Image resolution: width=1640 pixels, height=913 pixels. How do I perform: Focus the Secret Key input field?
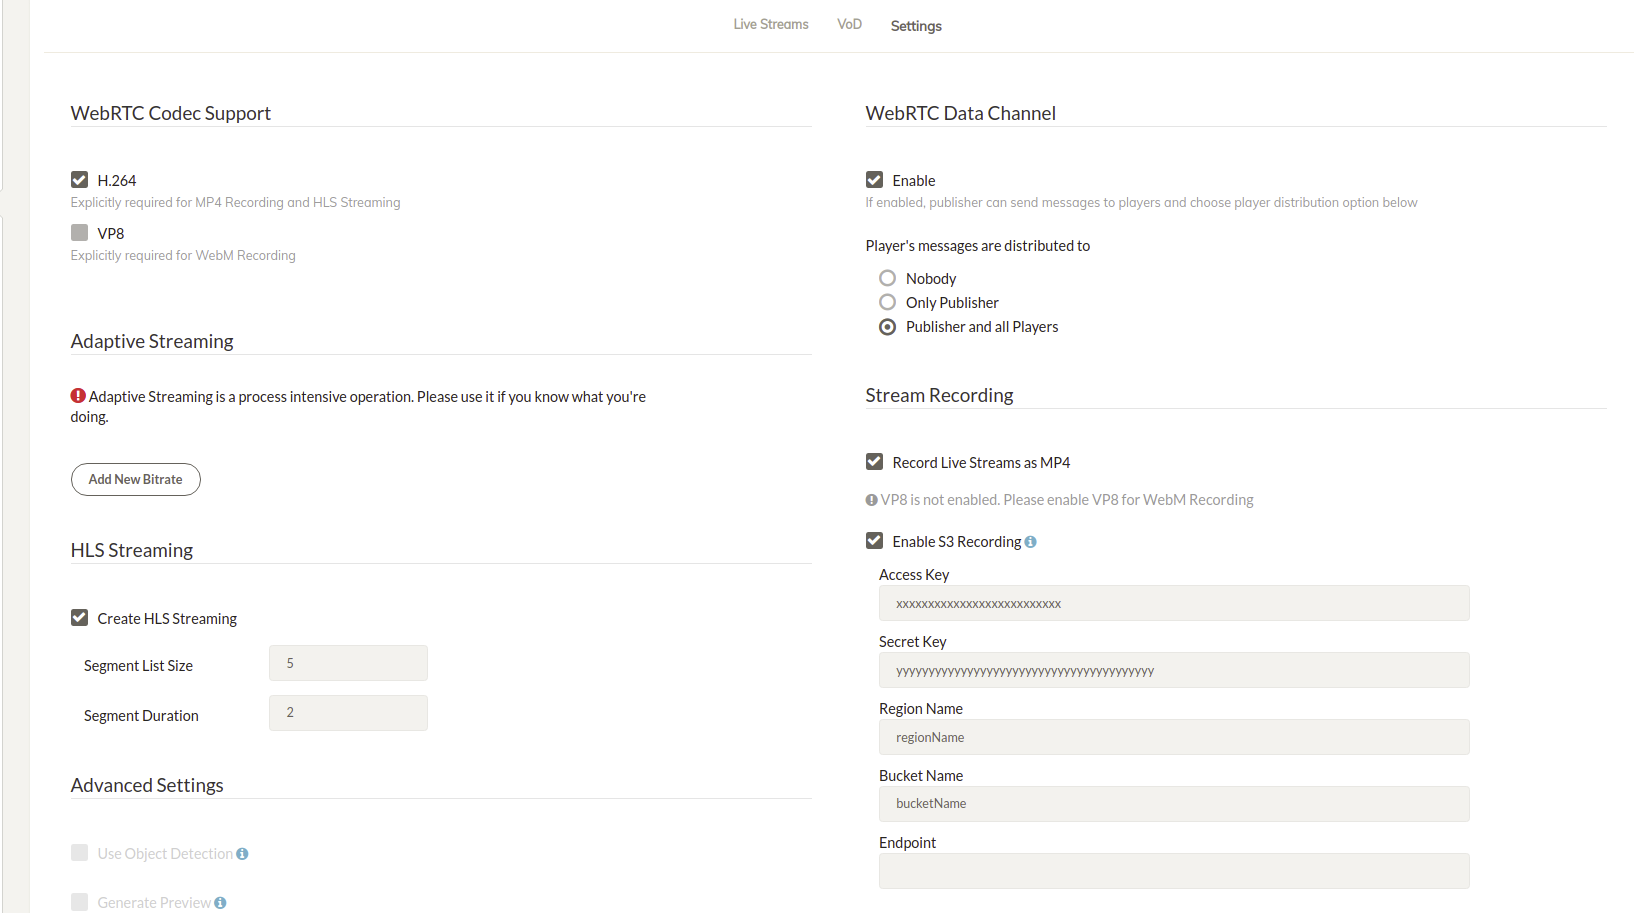(1174, 670)
